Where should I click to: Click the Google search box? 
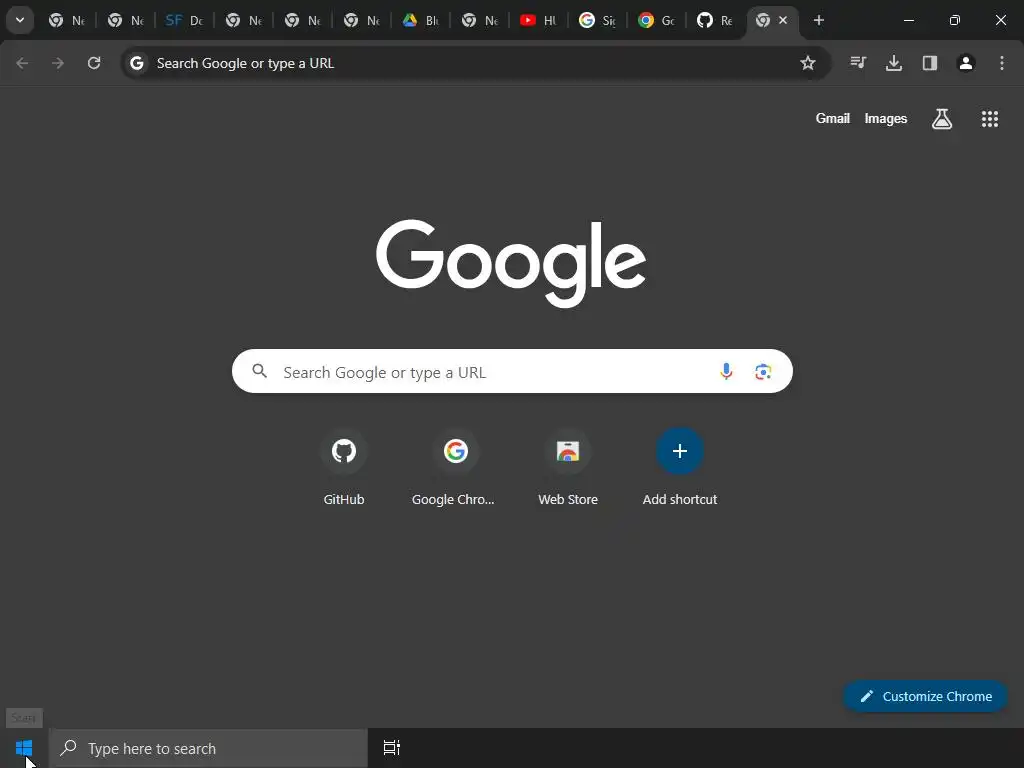512,372
